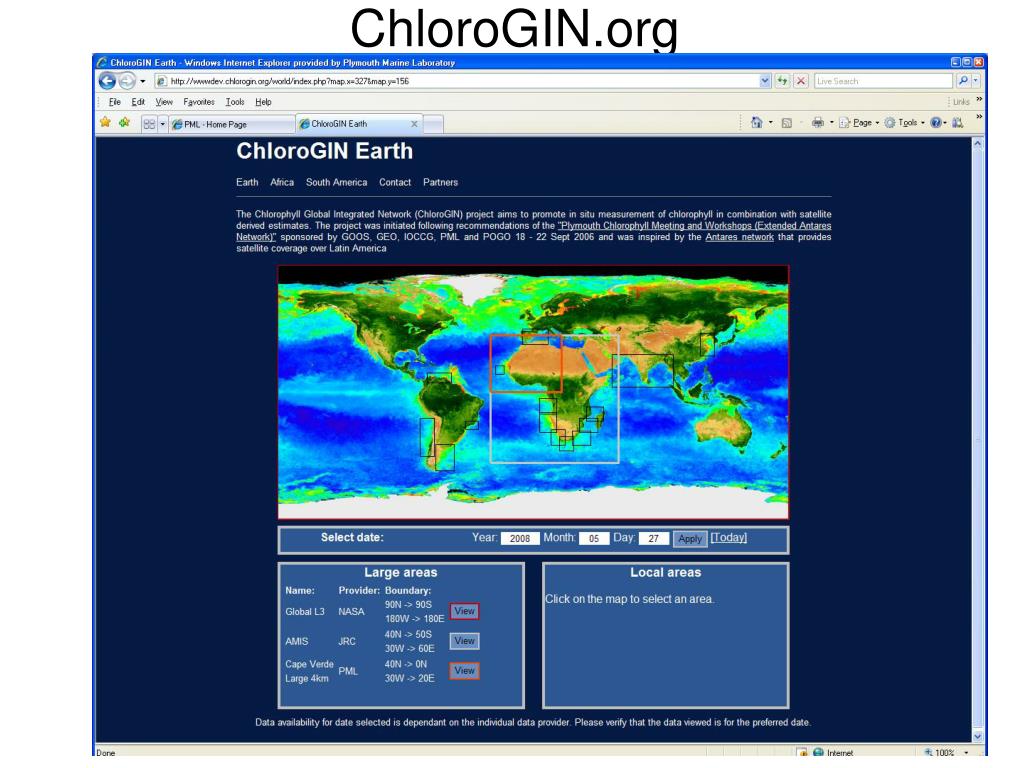Viewport: 1024px width, 768px height.
Task: Click the green Refresh page icon
Action: point(782,81)
